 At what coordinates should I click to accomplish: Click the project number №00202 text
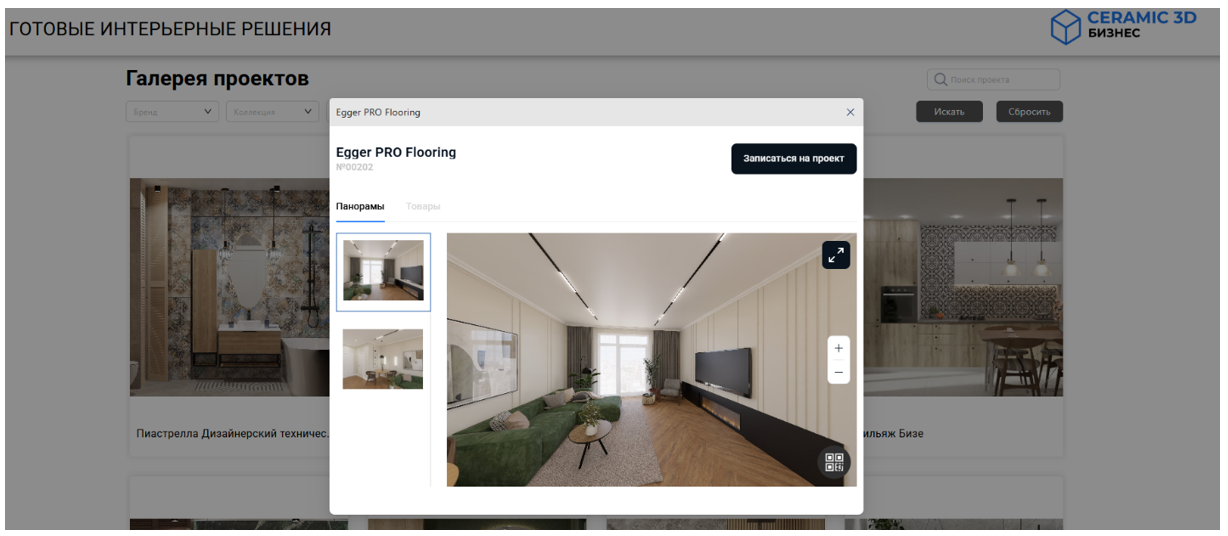point(355,167)
